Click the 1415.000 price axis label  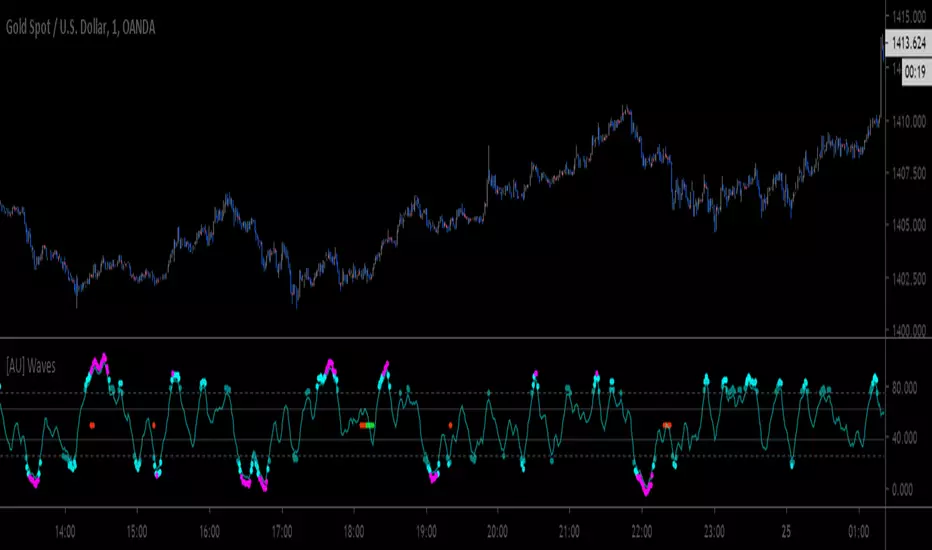[x=909, y=17]
